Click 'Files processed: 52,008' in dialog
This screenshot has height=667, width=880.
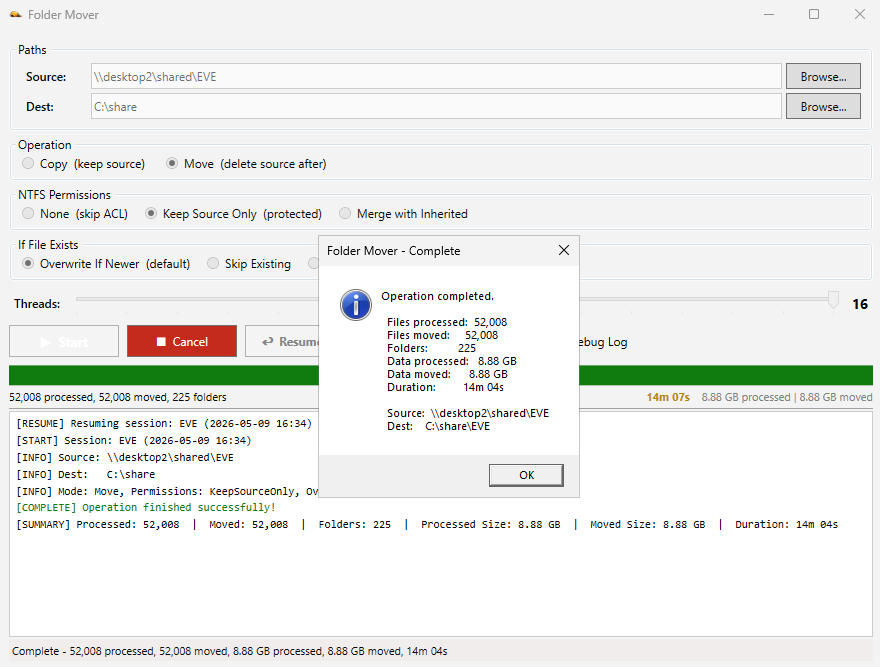[x=447, y=322]
